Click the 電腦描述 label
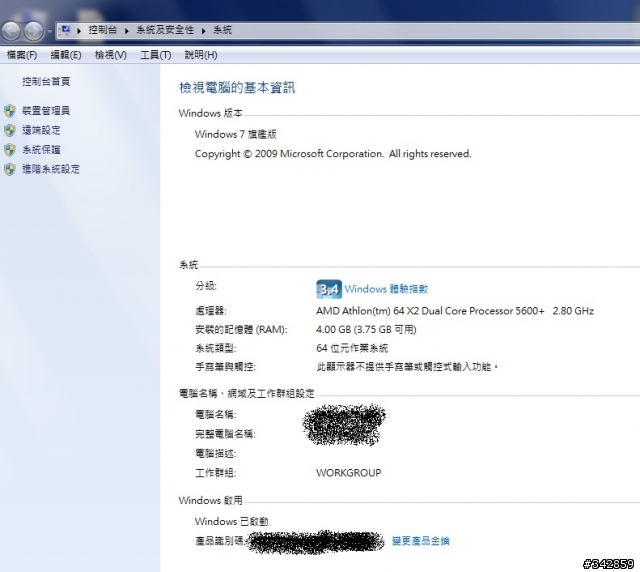640x572 pixels. (x=216, y=453)
